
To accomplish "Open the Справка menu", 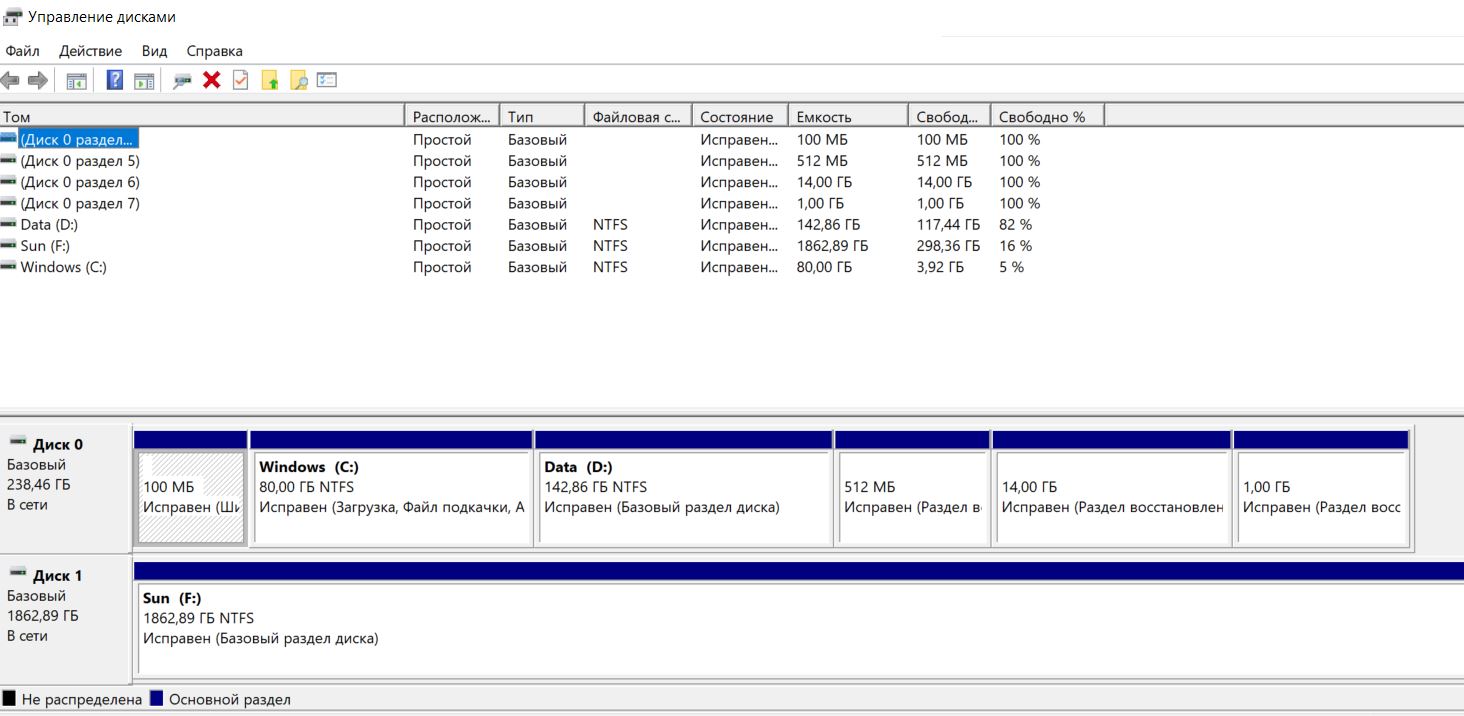I will tap(214, 51).
